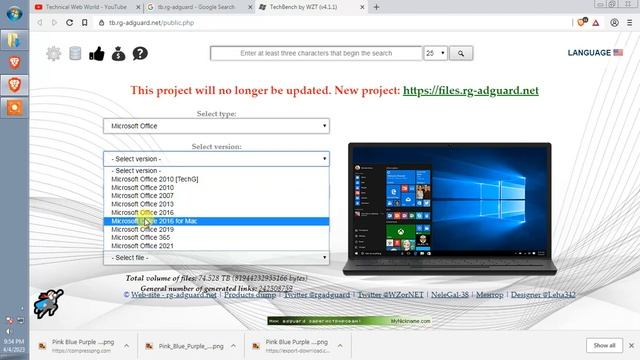Open the Mesrrop footer link
Viewport: 640px width, 360px height.
click(489, 295)
